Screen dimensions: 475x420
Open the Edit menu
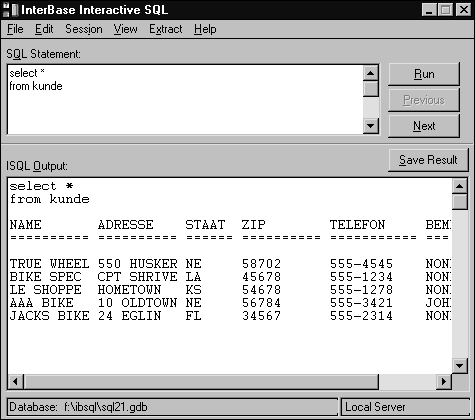click(x=44, y=29)
